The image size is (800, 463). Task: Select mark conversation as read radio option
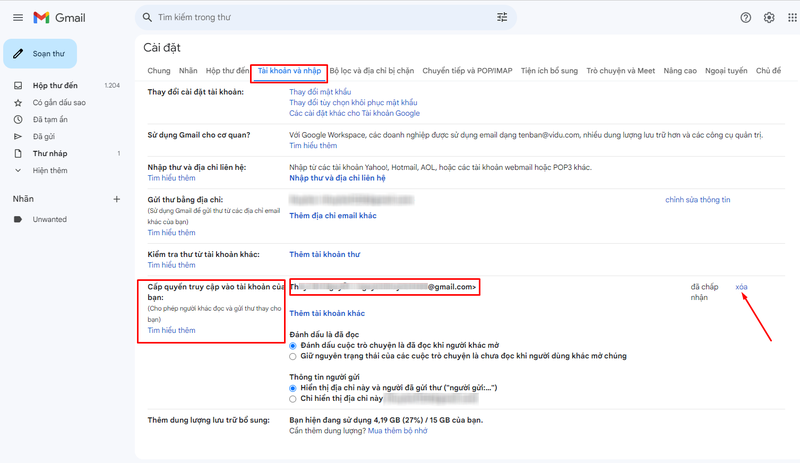pos(293,346)
